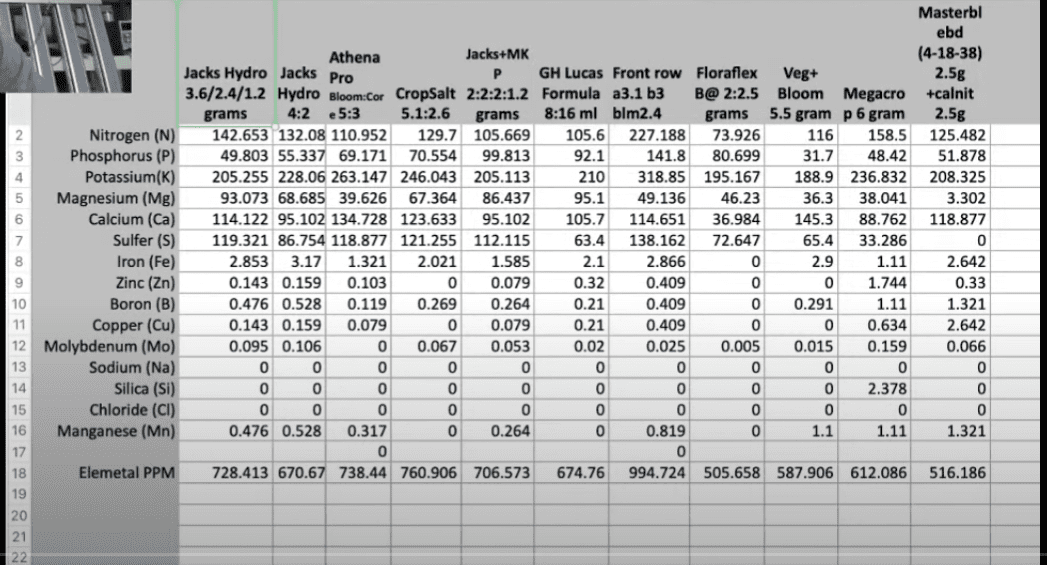Select the cell with value 0.005

(726, 347)
